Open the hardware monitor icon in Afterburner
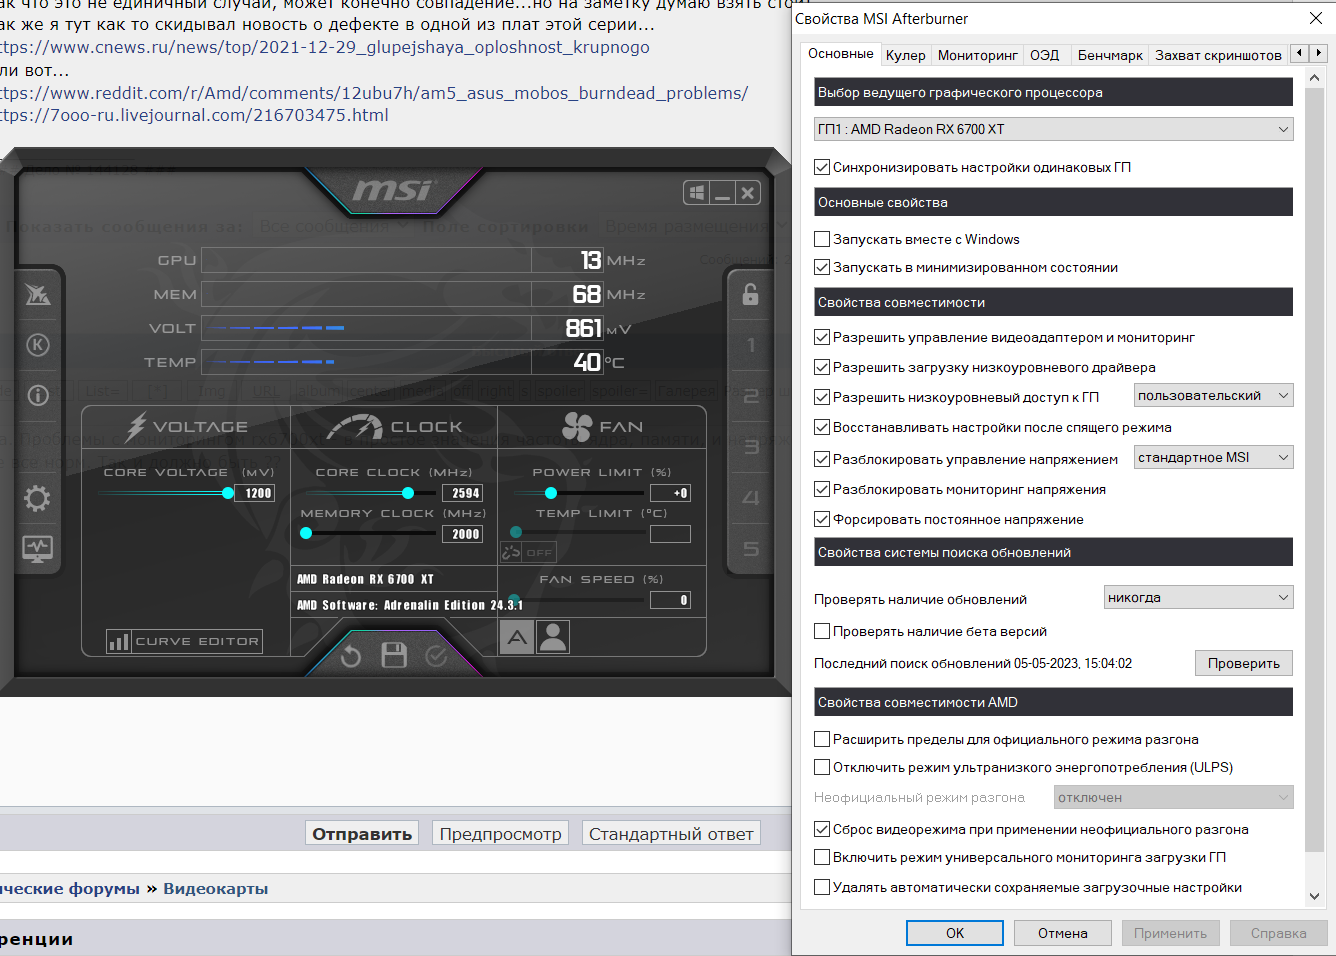1336x956 pixels. click(x=37, y=548)
